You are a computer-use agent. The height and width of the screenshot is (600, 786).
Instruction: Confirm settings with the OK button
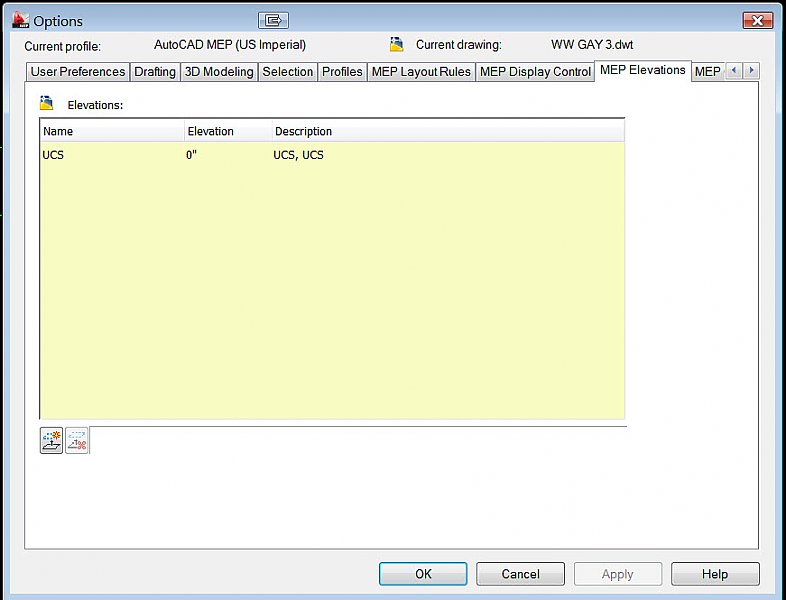pyautogui.click(x=423, y=574)
